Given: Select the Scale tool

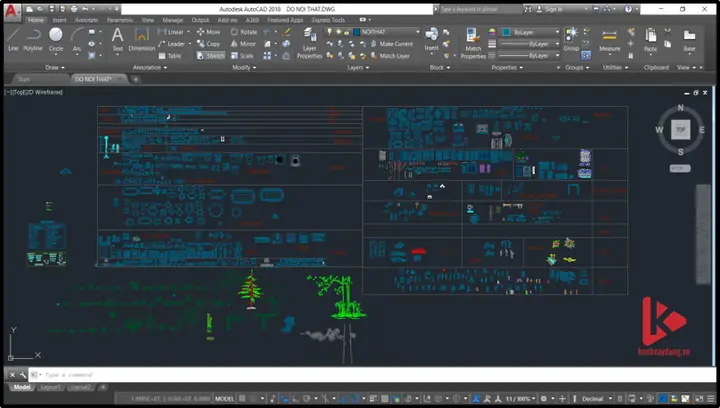Looking at the screenshot, I should [x=242, y=56].
